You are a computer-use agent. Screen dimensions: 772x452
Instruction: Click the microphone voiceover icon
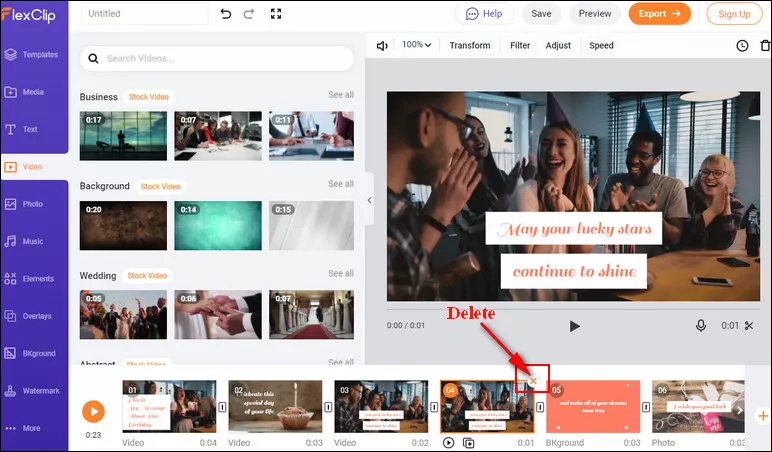click(701, 325)
